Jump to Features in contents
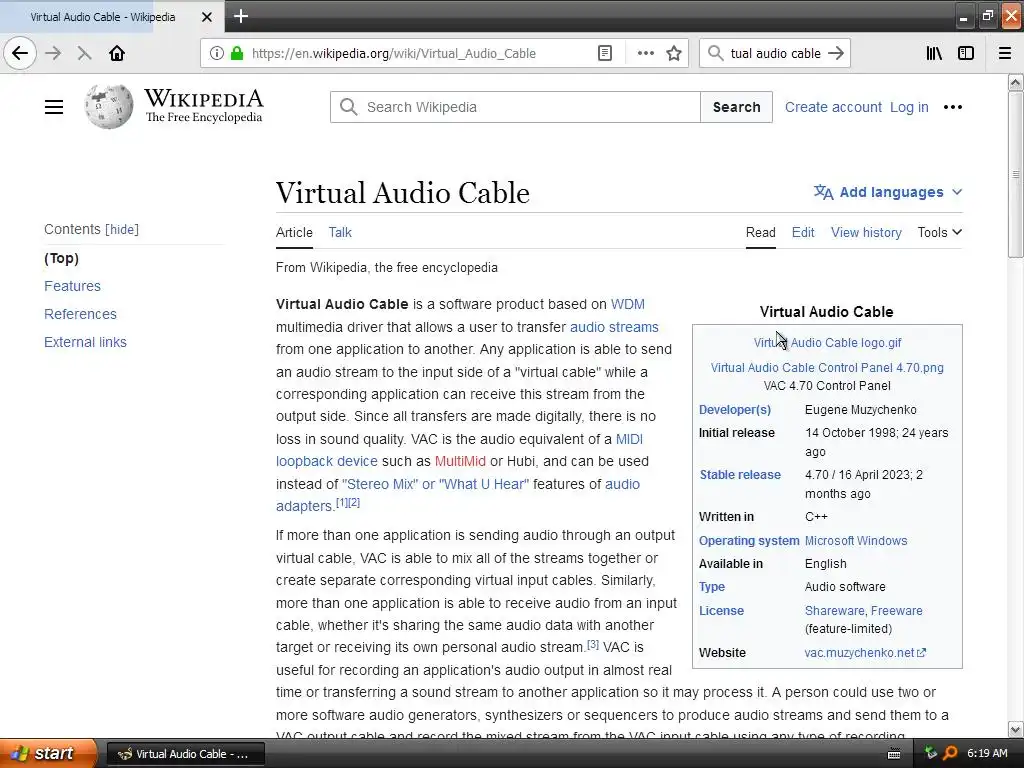Image resolution: width=1024 pixels, height=768 pixels. click(72, 286)
